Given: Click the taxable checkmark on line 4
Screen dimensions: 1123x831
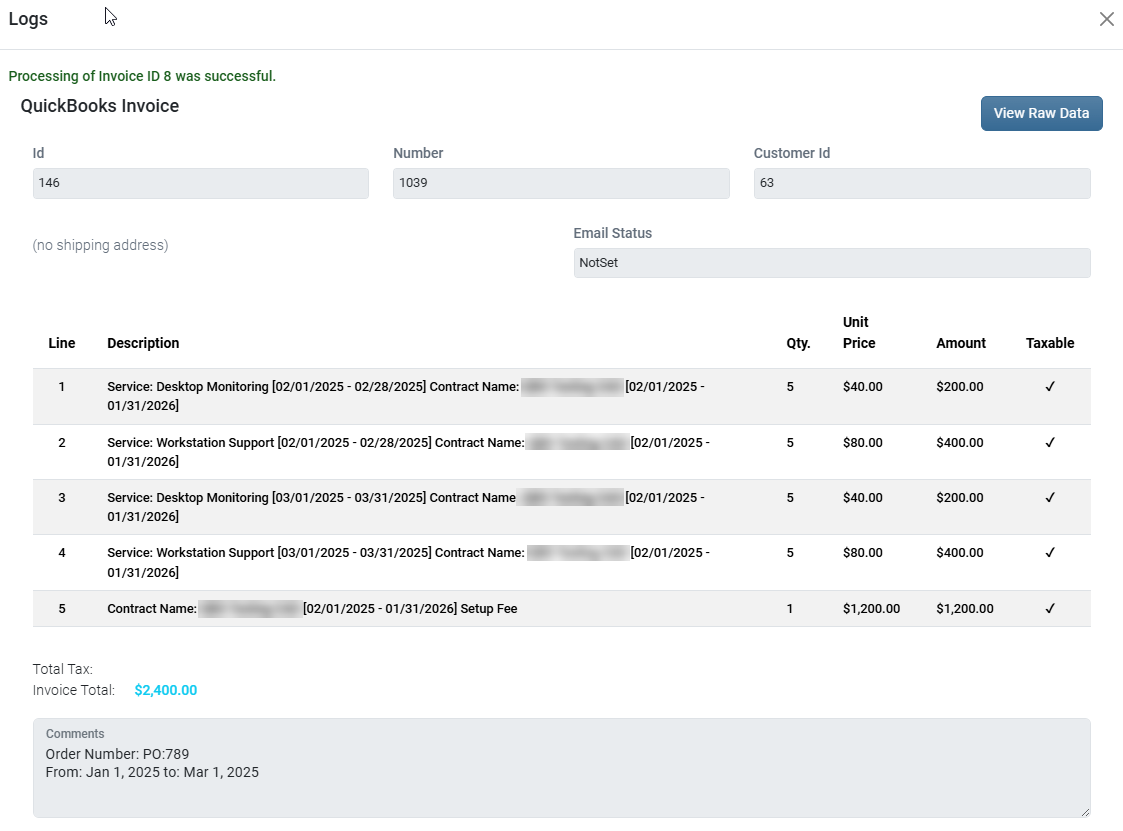Looking at the screenshot, I should [1050, 552].
